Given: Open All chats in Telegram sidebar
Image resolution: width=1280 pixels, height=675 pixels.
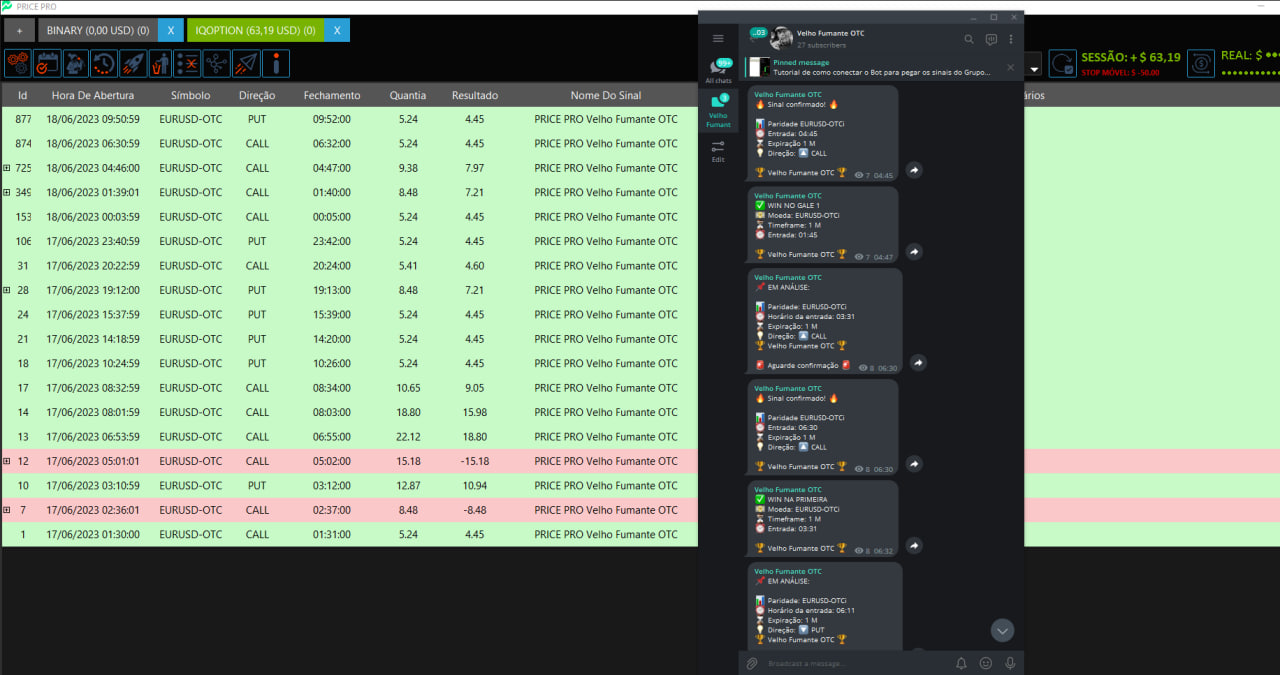Looking at the screenshot, I should pos(718,71).
